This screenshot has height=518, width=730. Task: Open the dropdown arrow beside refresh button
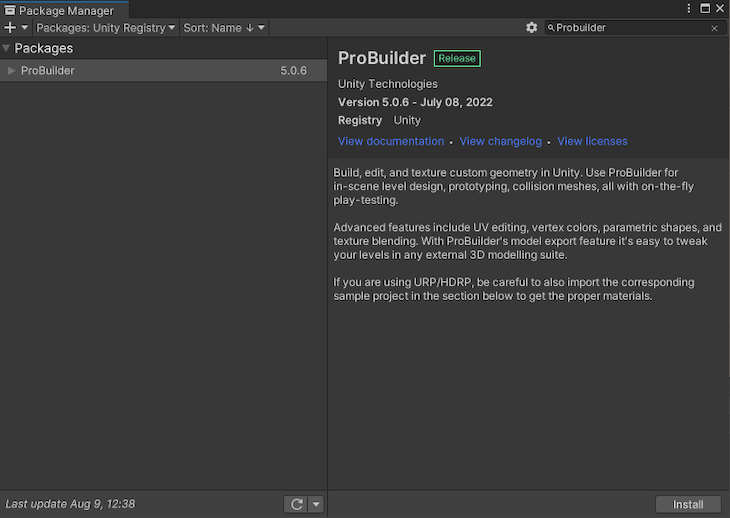tap(316, 504)
